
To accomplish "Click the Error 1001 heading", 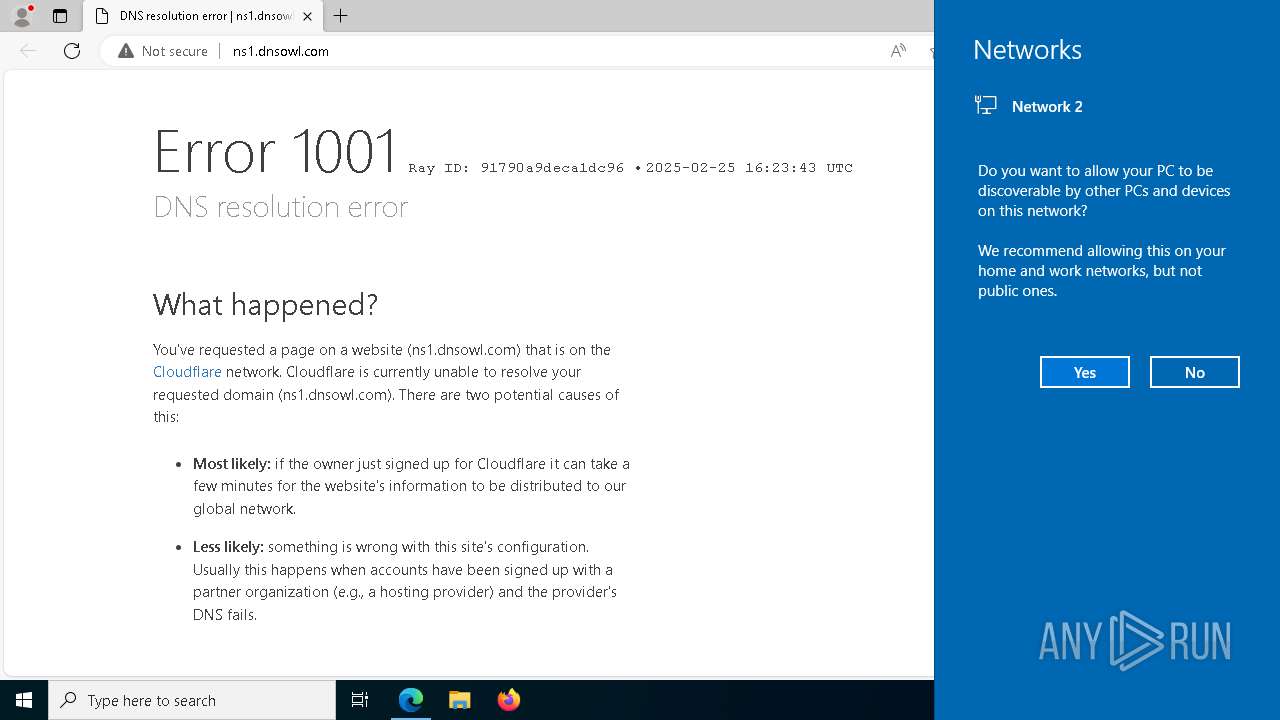I will (277, 151).
